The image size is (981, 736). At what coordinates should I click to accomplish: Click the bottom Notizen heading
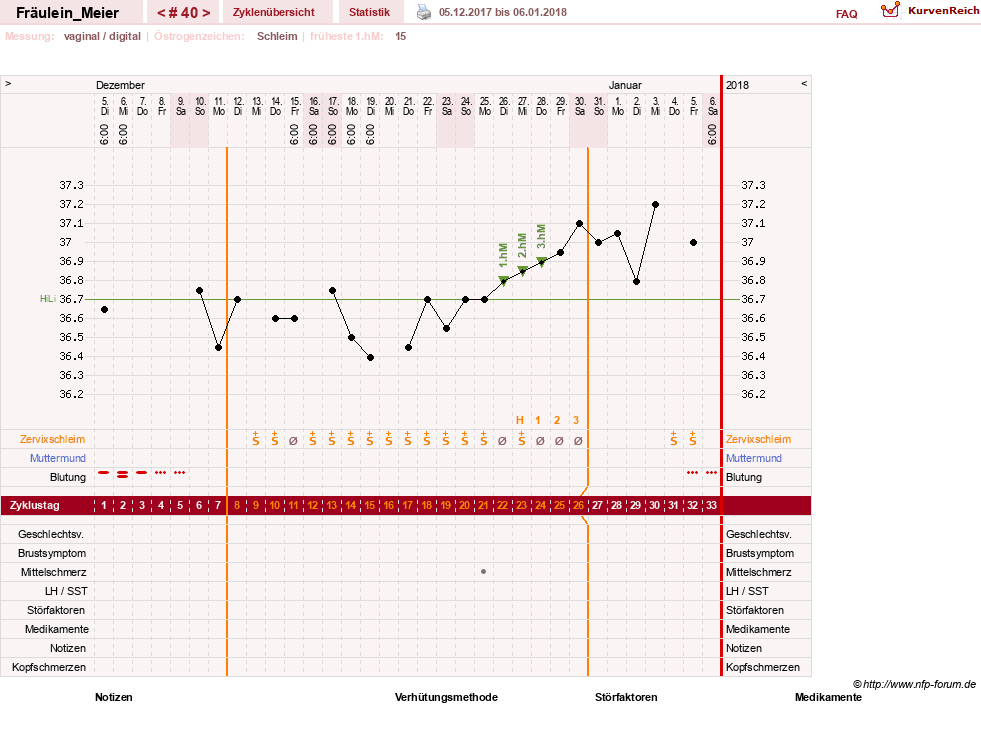click(x=114, y=697)
